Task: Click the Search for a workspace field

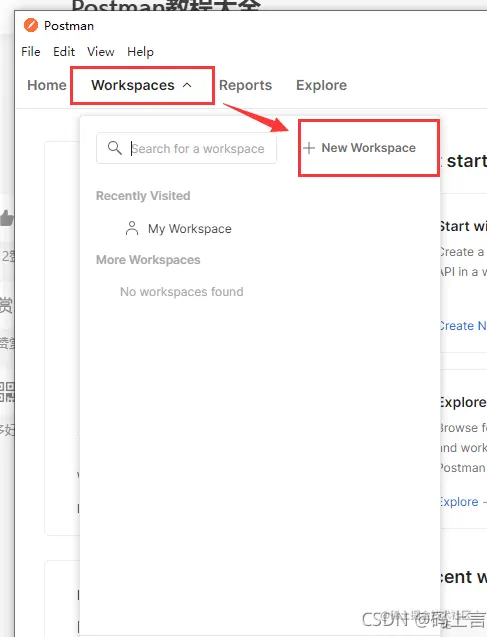Action: (x=186, y=148)
